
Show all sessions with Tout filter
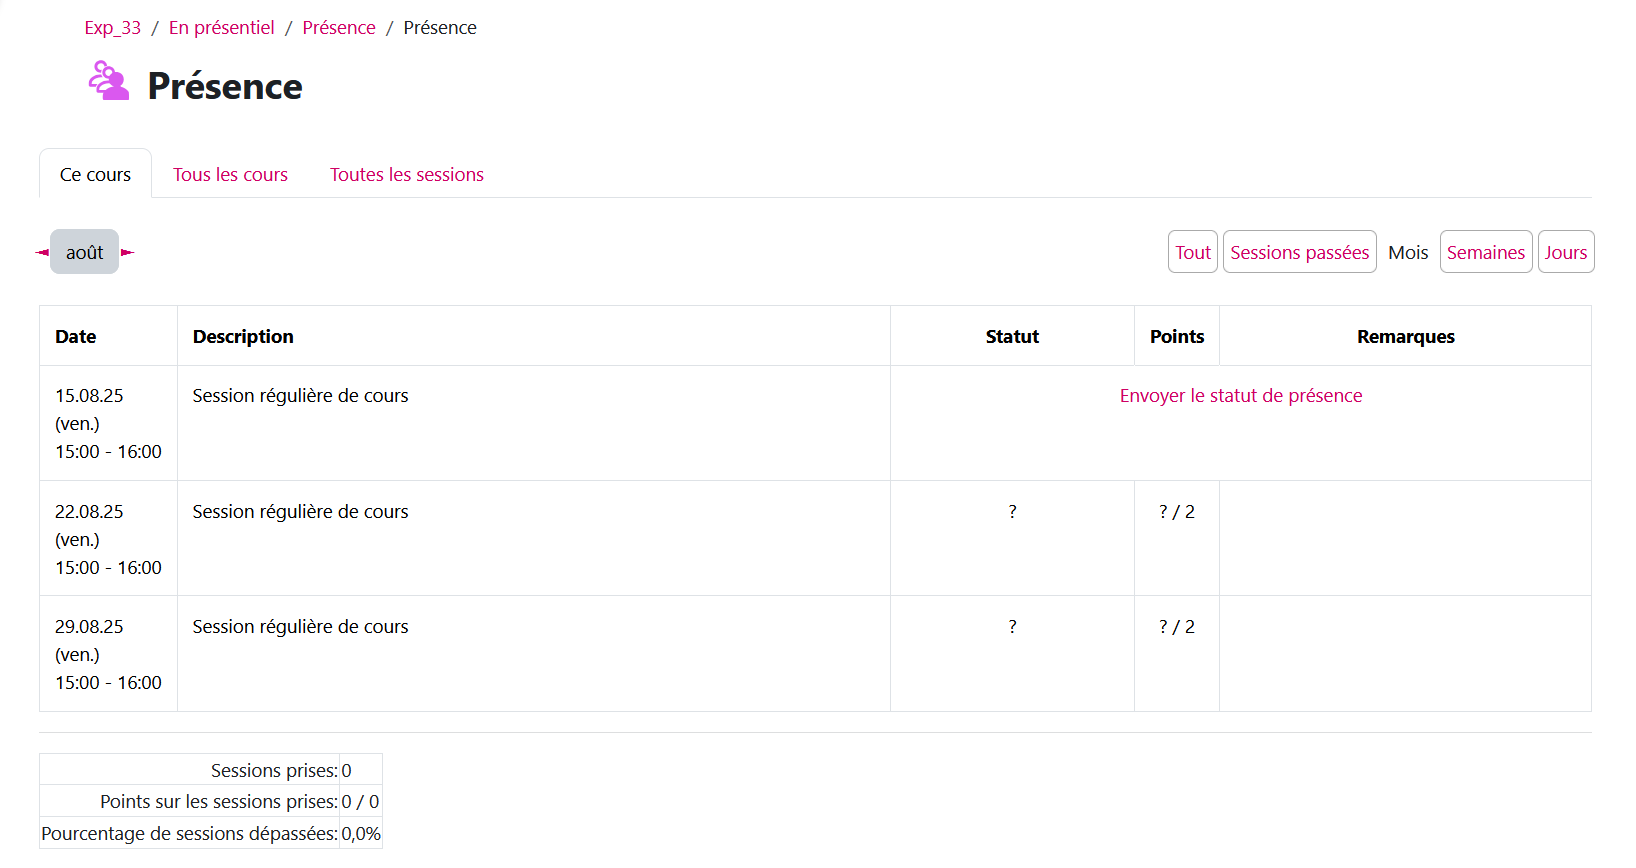tap(1192, 252)
